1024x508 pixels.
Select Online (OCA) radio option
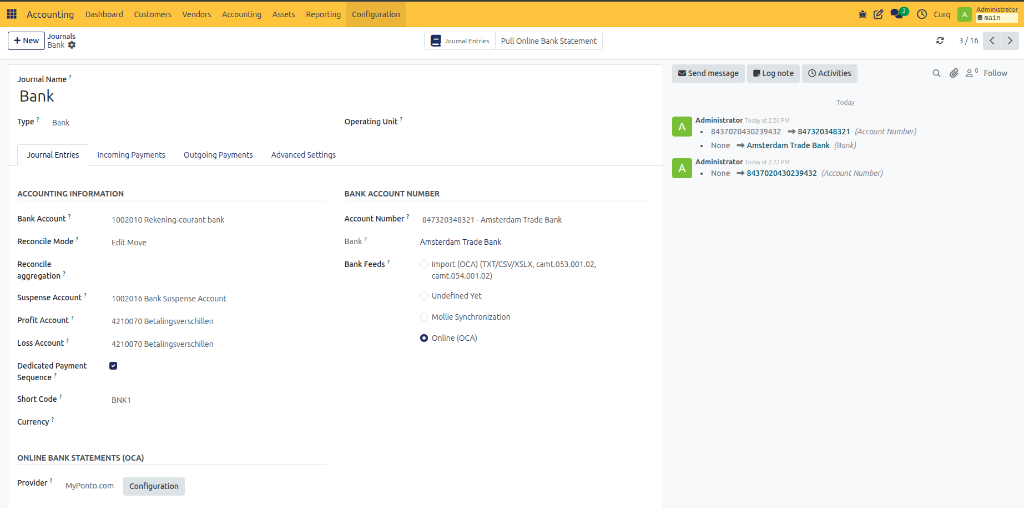pos(424,338)
